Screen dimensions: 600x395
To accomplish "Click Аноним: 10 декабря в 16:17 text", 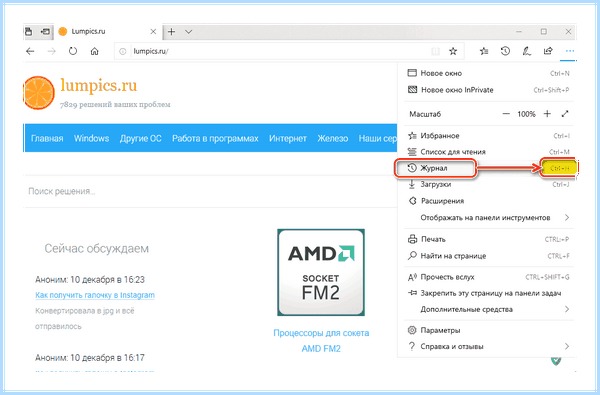I will pos(90,358).
